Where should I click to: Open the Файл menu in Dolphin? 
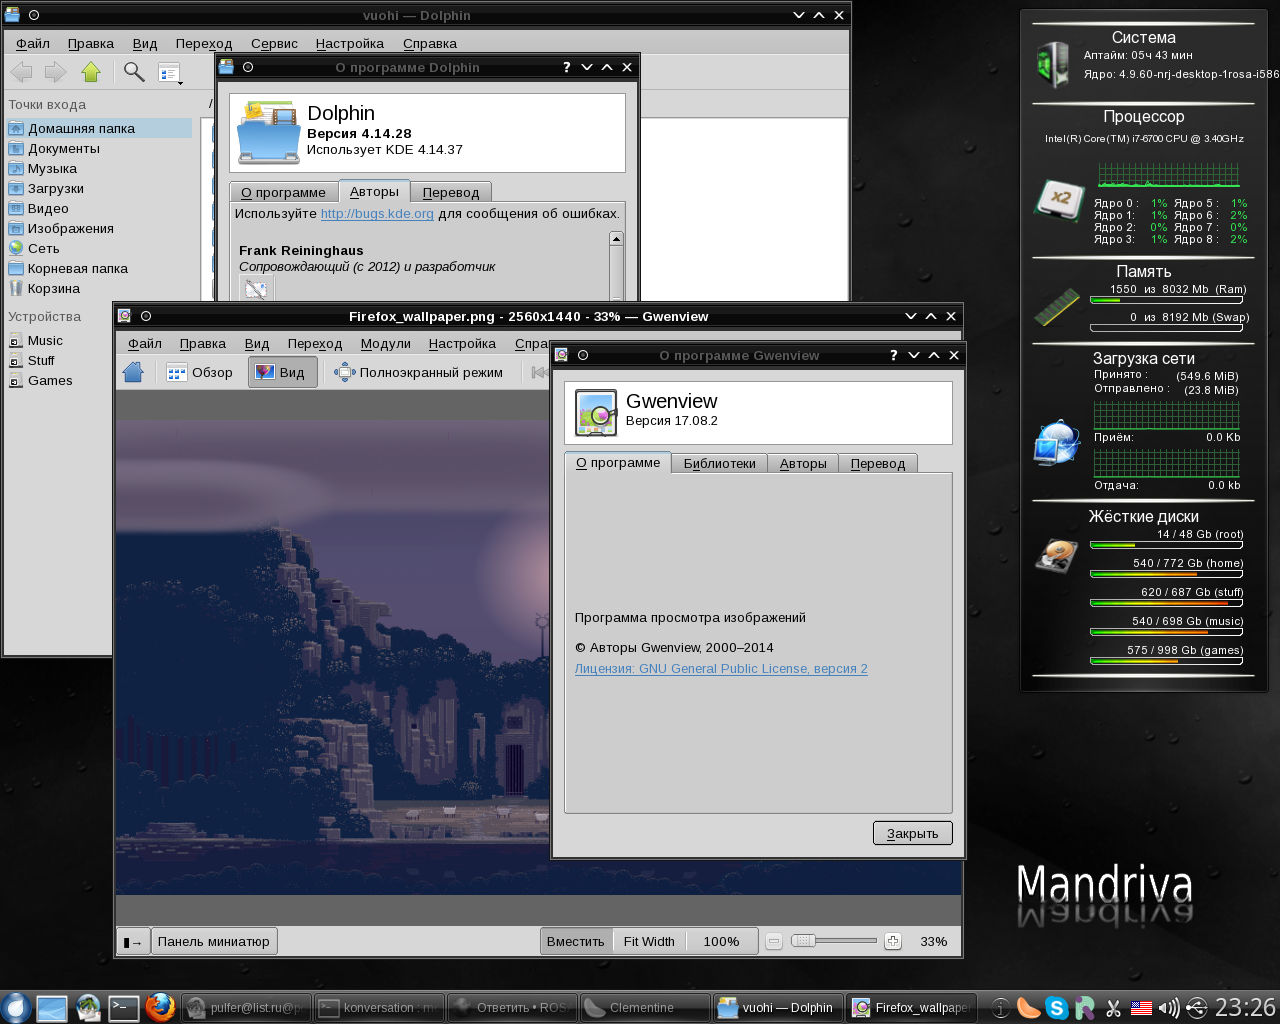pos(33,43)
